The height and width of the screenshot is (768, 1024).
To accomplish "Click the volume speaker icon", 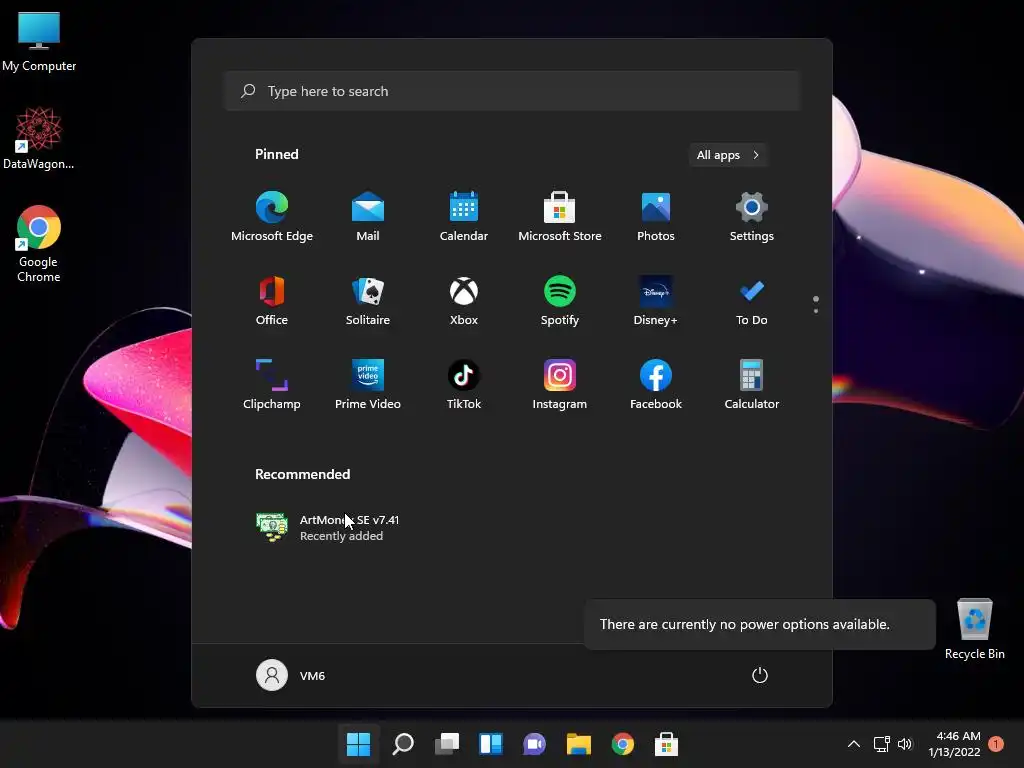I will [904, 744].
